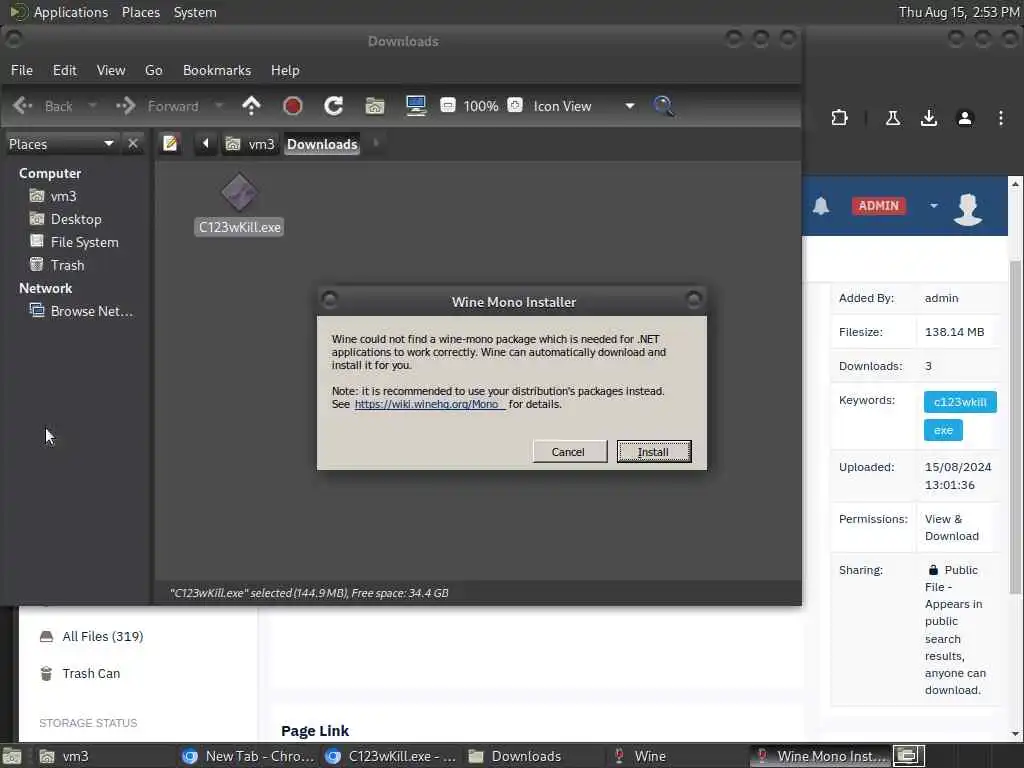Screen dimensions: 1024x768
Task: Expand Forward history dropdown arrow
Action: 219,106
